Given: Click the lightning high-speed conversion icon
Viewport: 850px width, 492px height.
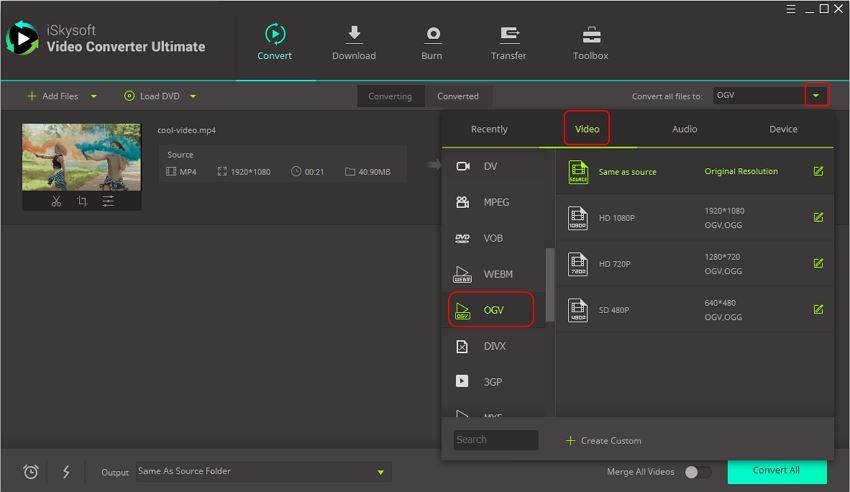Looking at the screenshot, I should [x=66, y=472].
